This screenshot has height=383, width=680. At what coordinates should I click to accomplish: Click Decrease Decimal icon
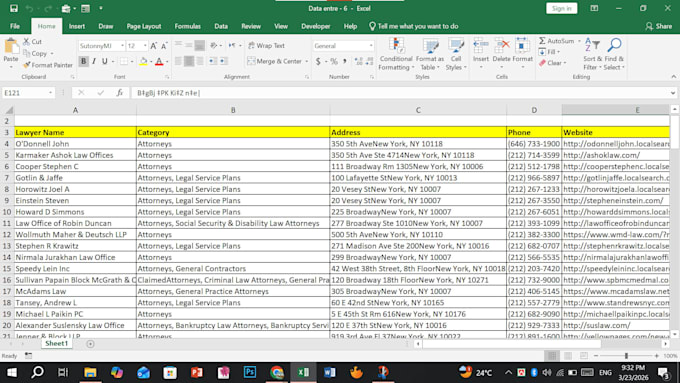pos(369,62)
